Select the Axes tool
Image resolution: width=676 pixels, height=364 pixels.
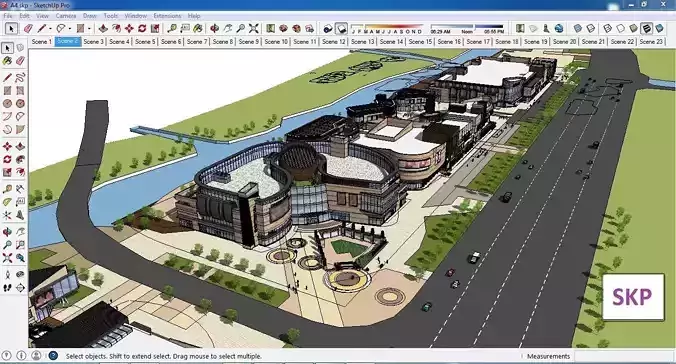(7, 215)
